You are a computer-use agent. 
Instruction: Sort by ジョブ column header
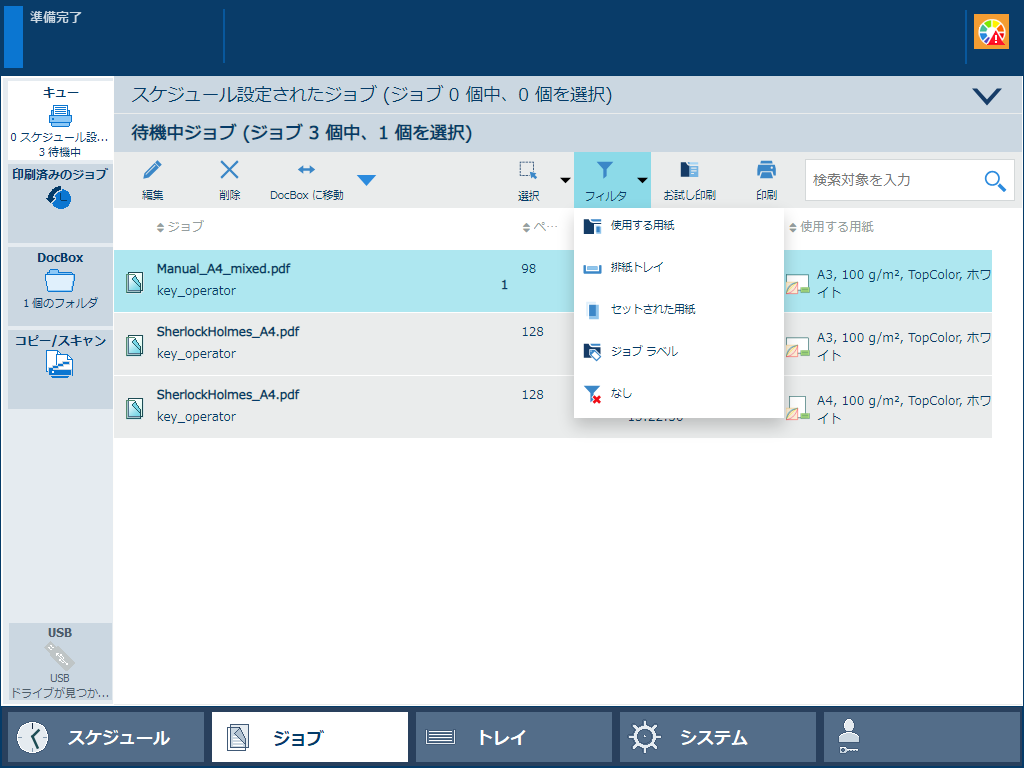tap(180, 227)
